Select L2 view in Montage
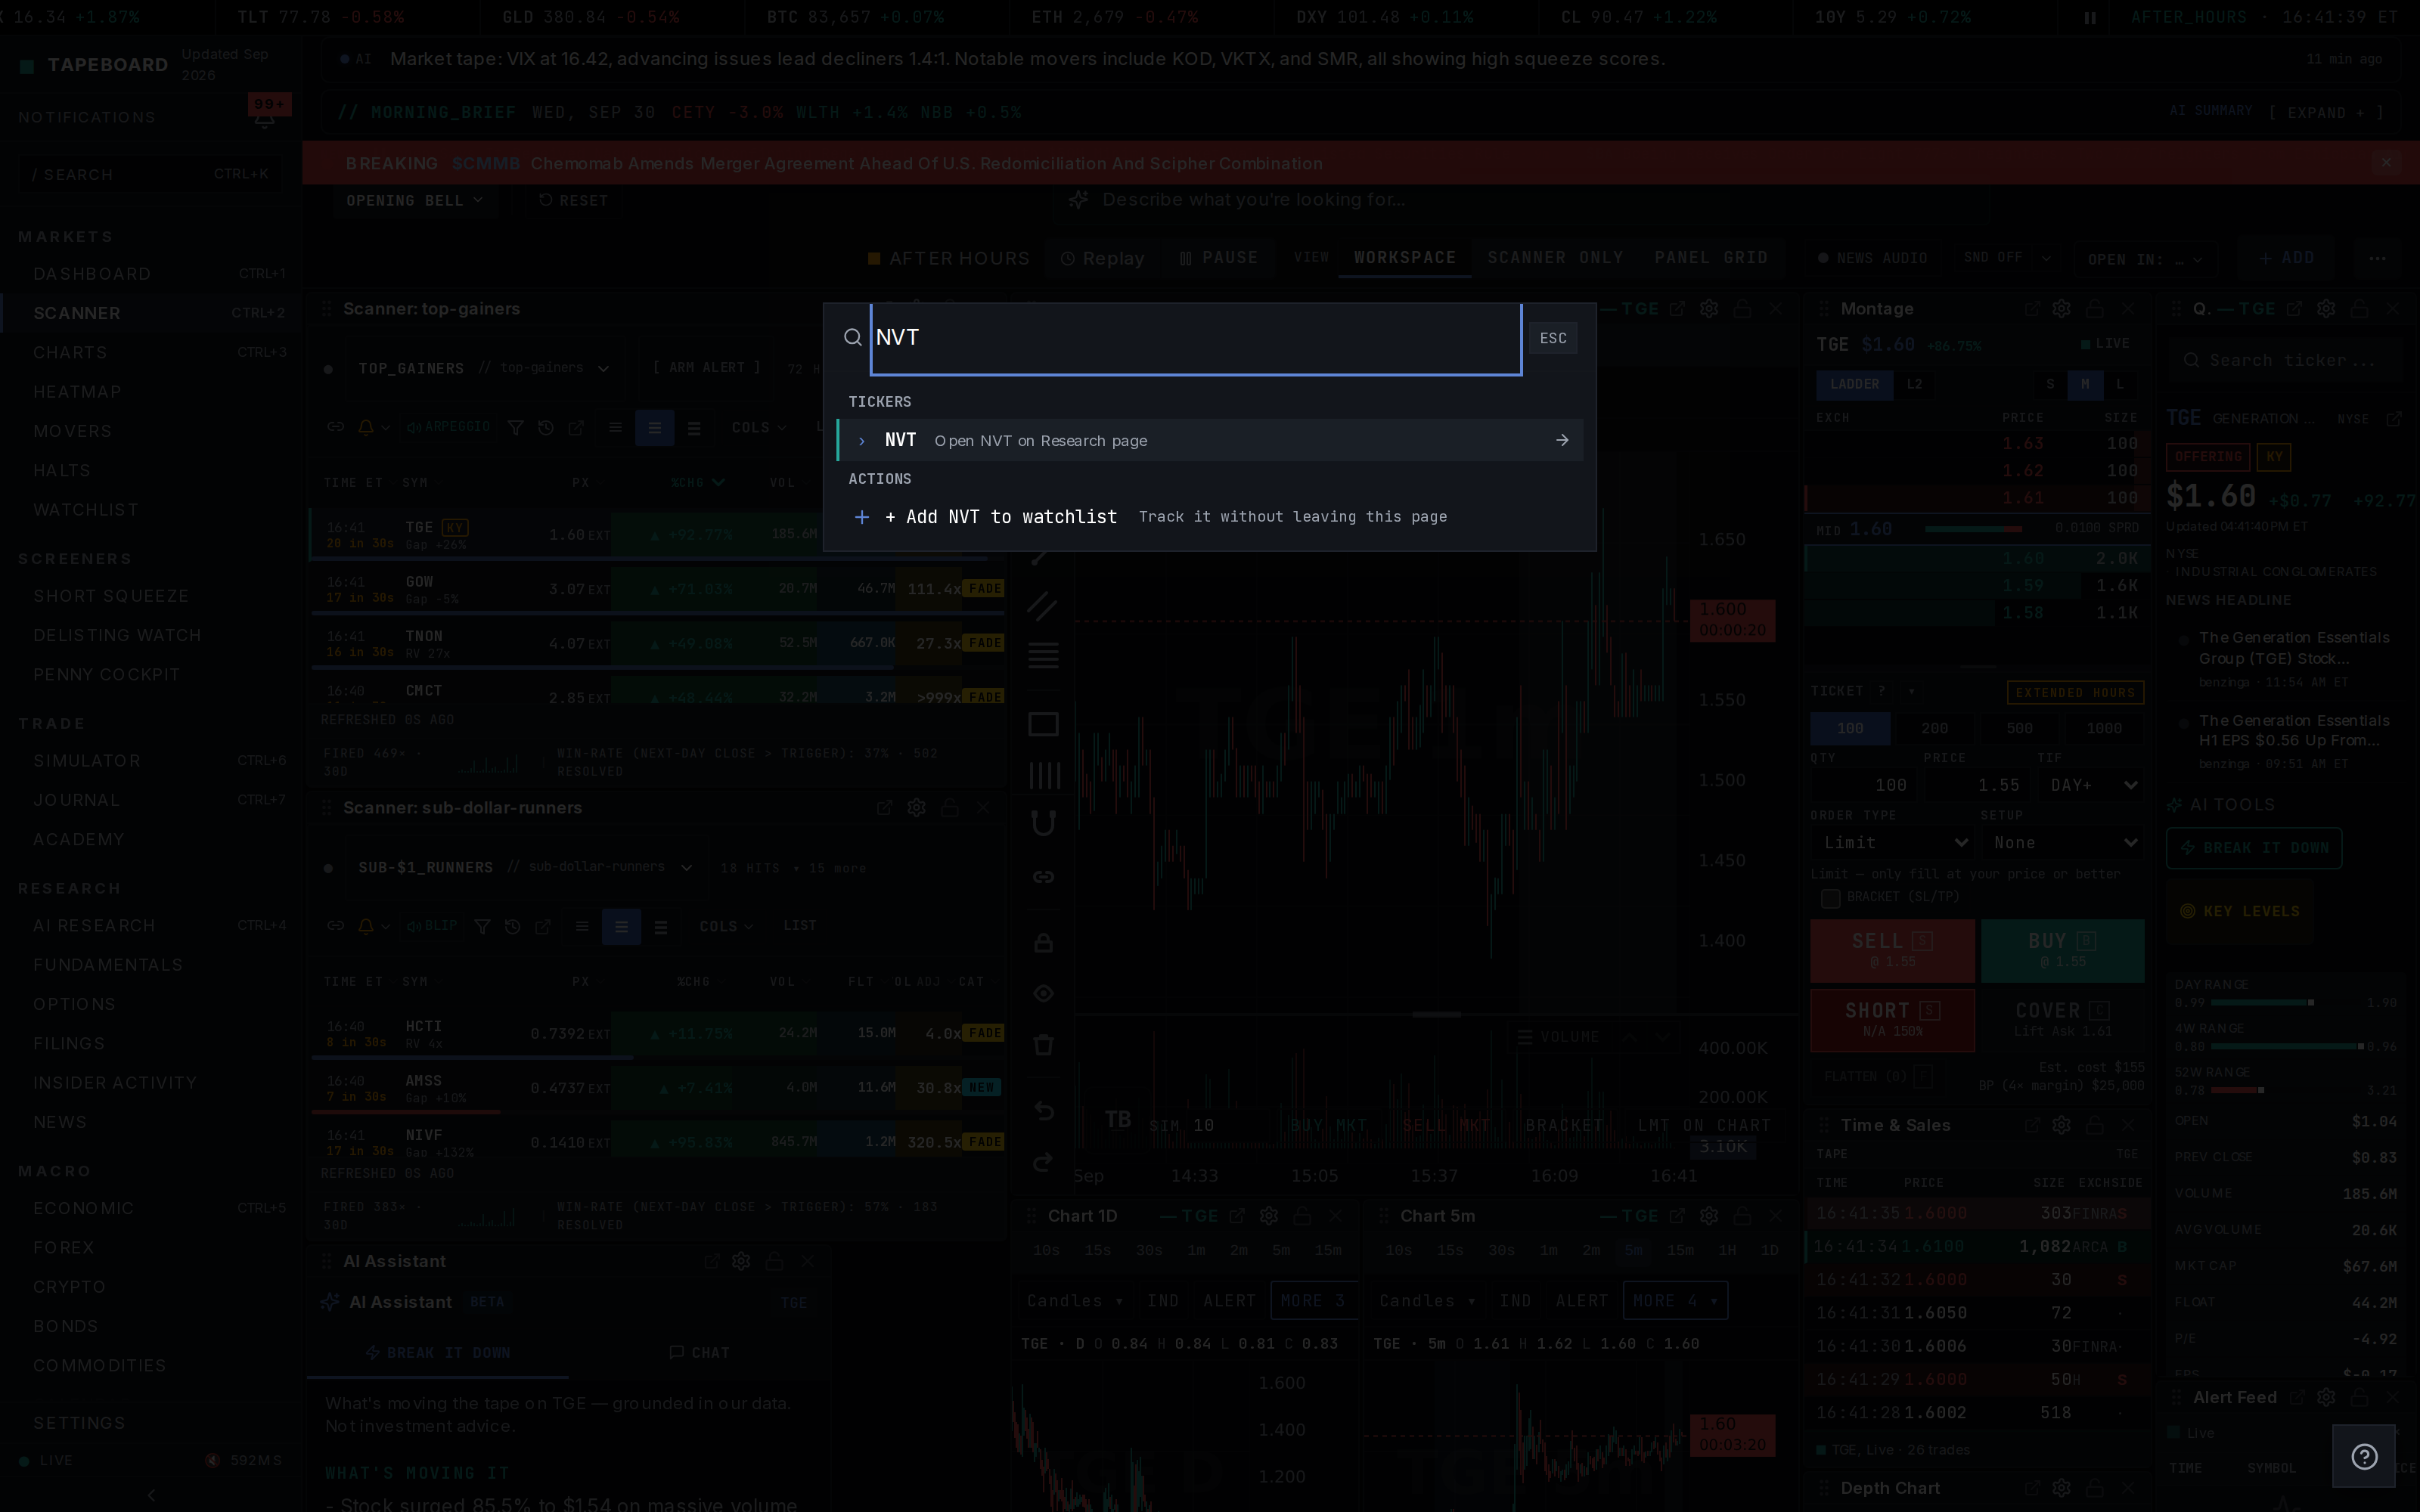 click(1914, 384)
